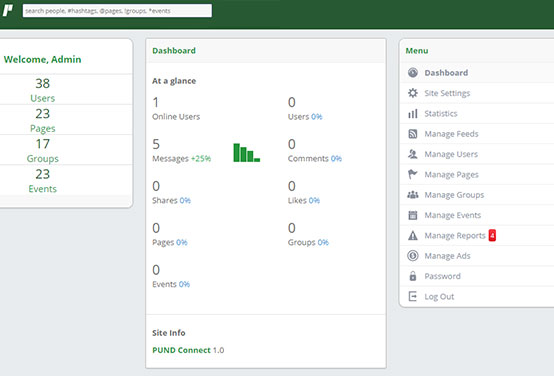Open Manage Feeds in the menu
The image size is (554, 376).
pyautogui.click(x=451, y=134)
